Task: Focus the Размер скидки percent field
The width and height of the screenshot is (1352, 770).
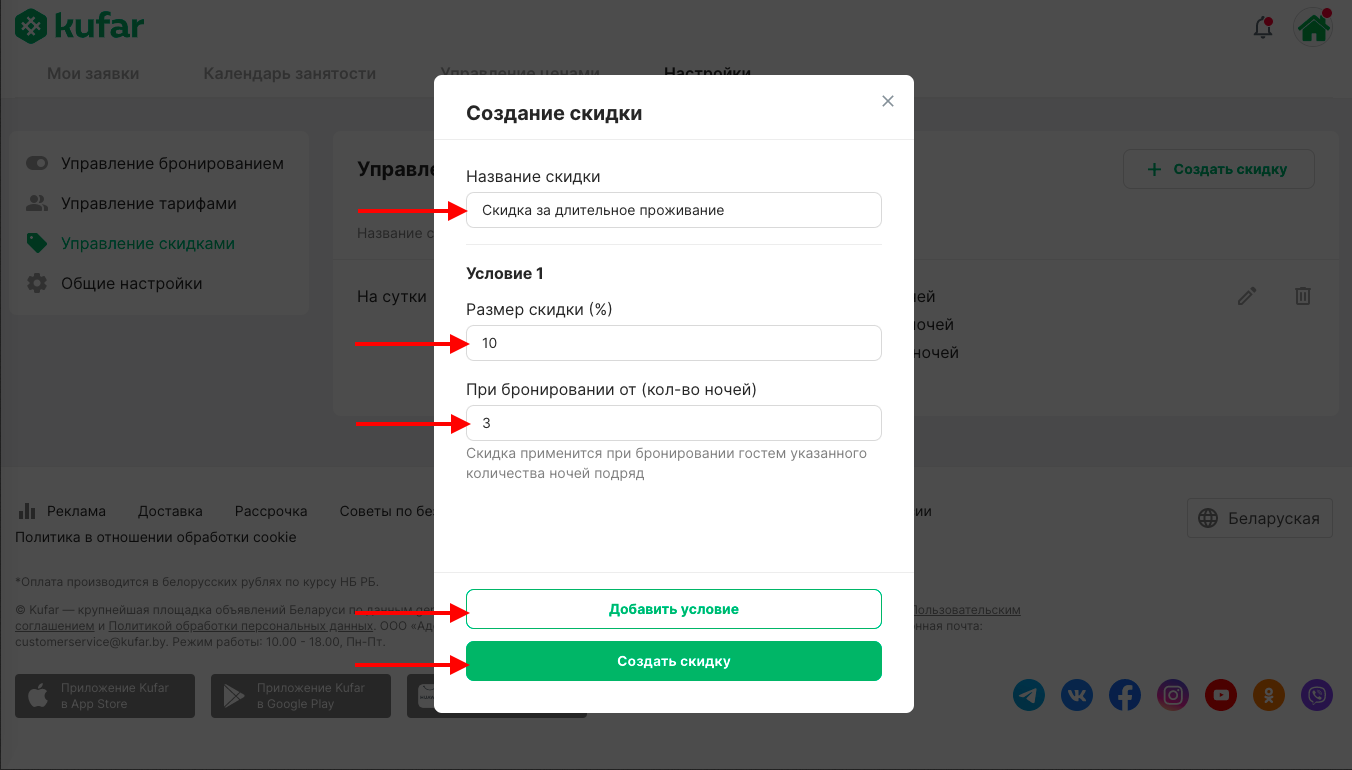Action: coord(674,343)
